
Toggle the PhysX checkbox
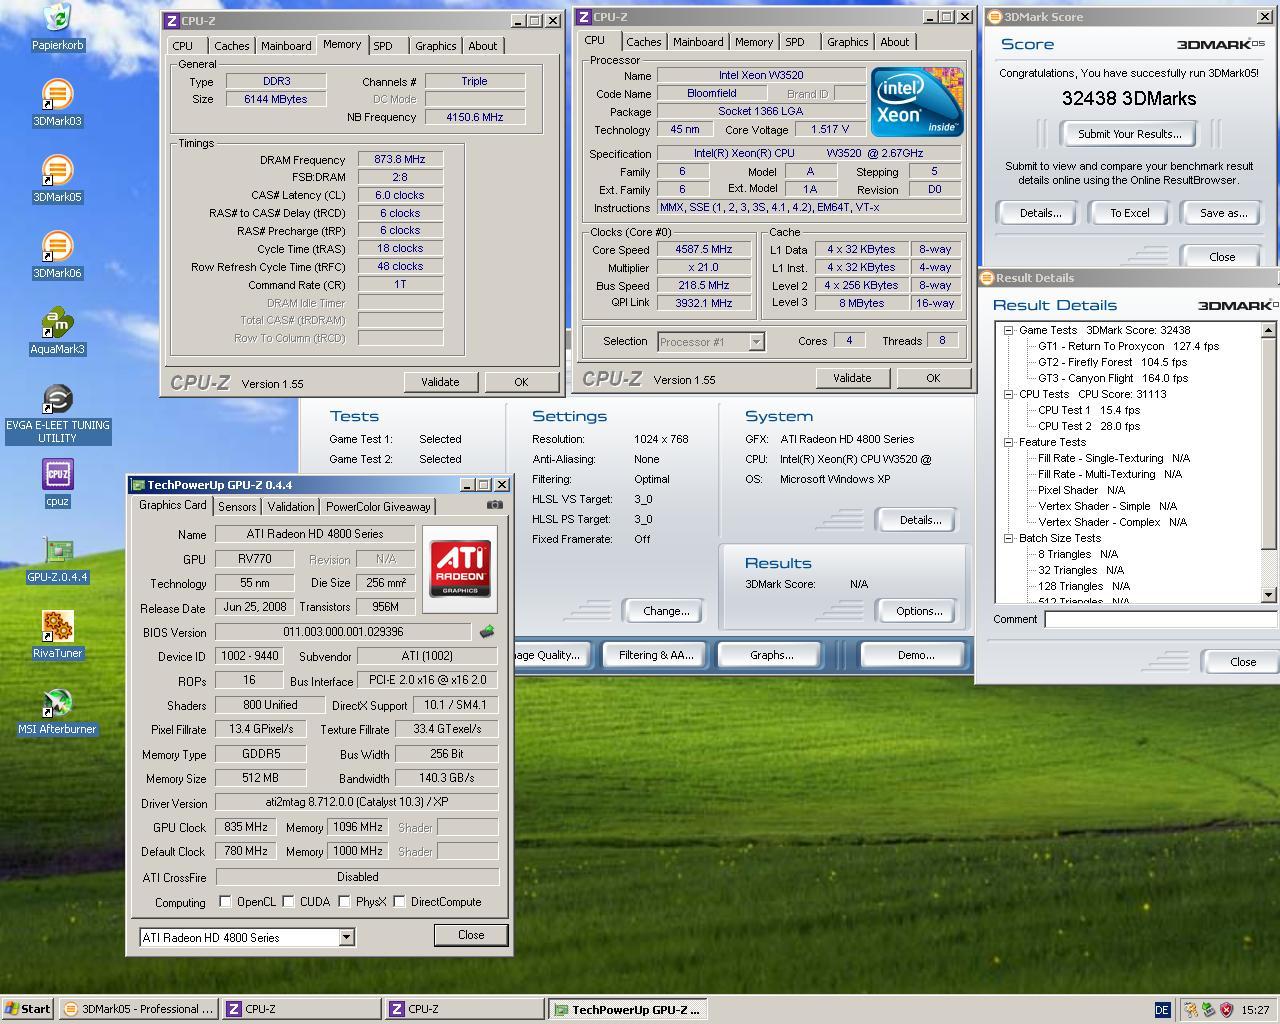(x=344, y=902)
